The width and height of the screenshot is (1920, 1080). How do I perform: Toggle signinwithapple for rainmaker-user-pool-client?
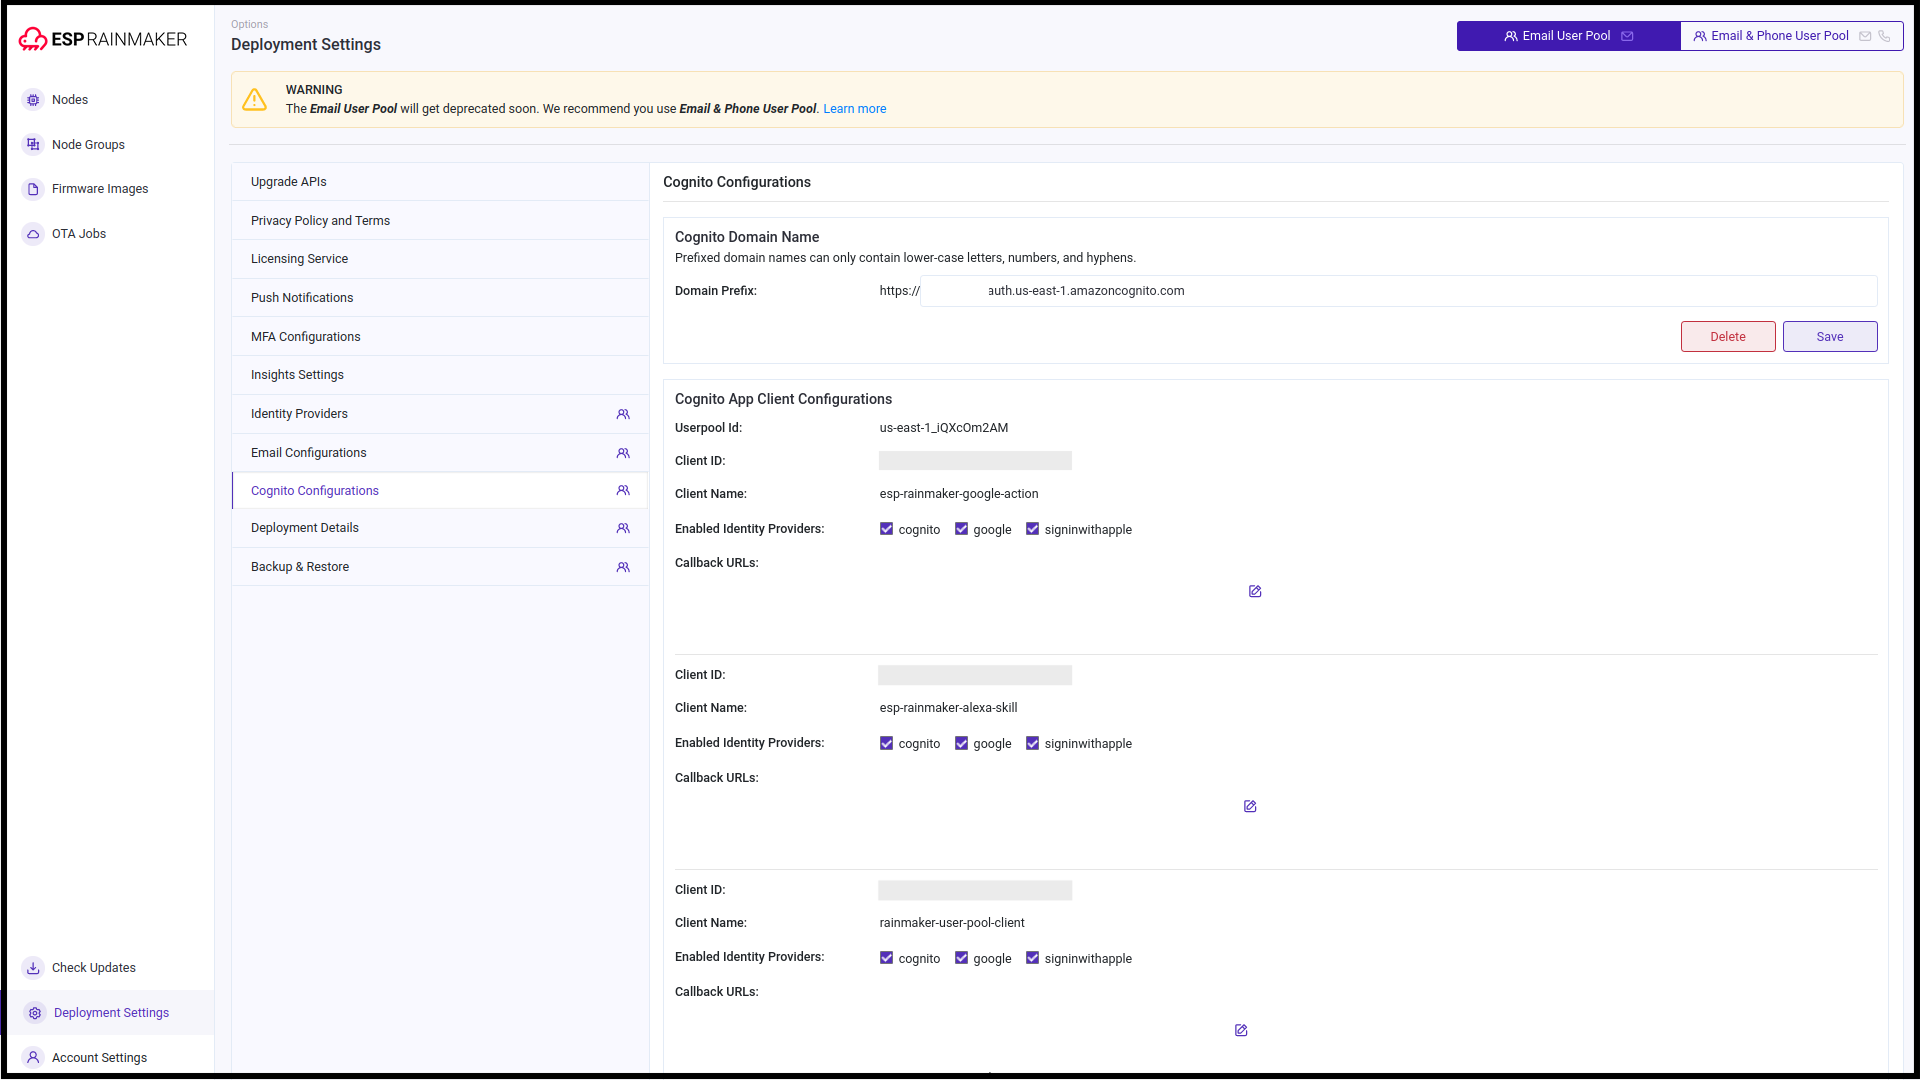coord(1032,958)
